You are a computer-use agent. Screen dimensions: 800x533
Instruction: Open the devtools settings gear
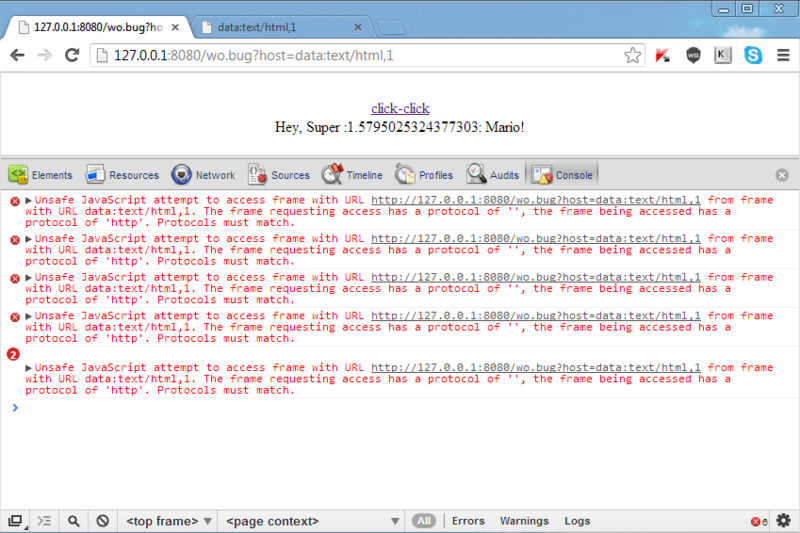783,521
